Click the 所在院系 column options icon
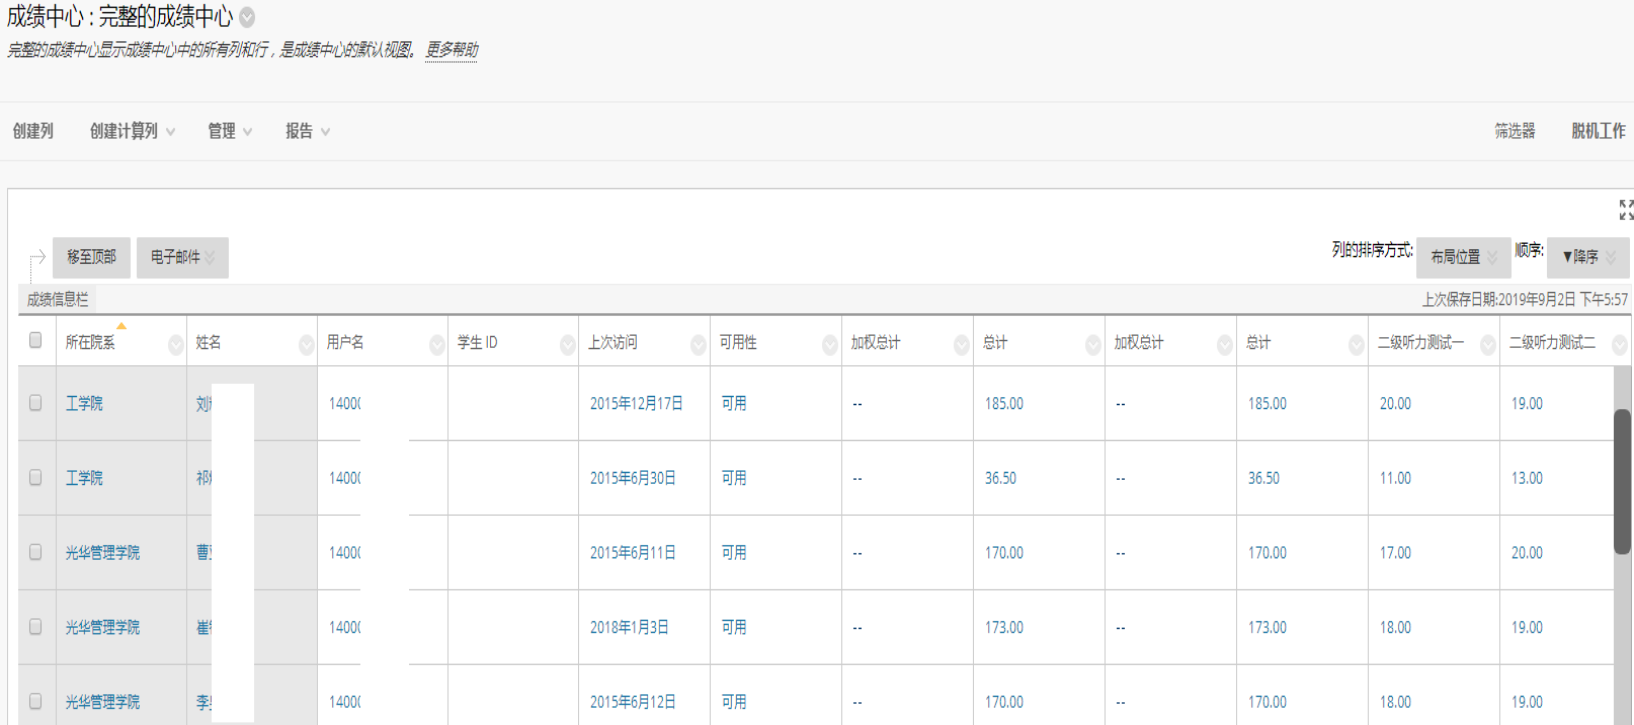 pyautogui.click(x=176, y=345)
